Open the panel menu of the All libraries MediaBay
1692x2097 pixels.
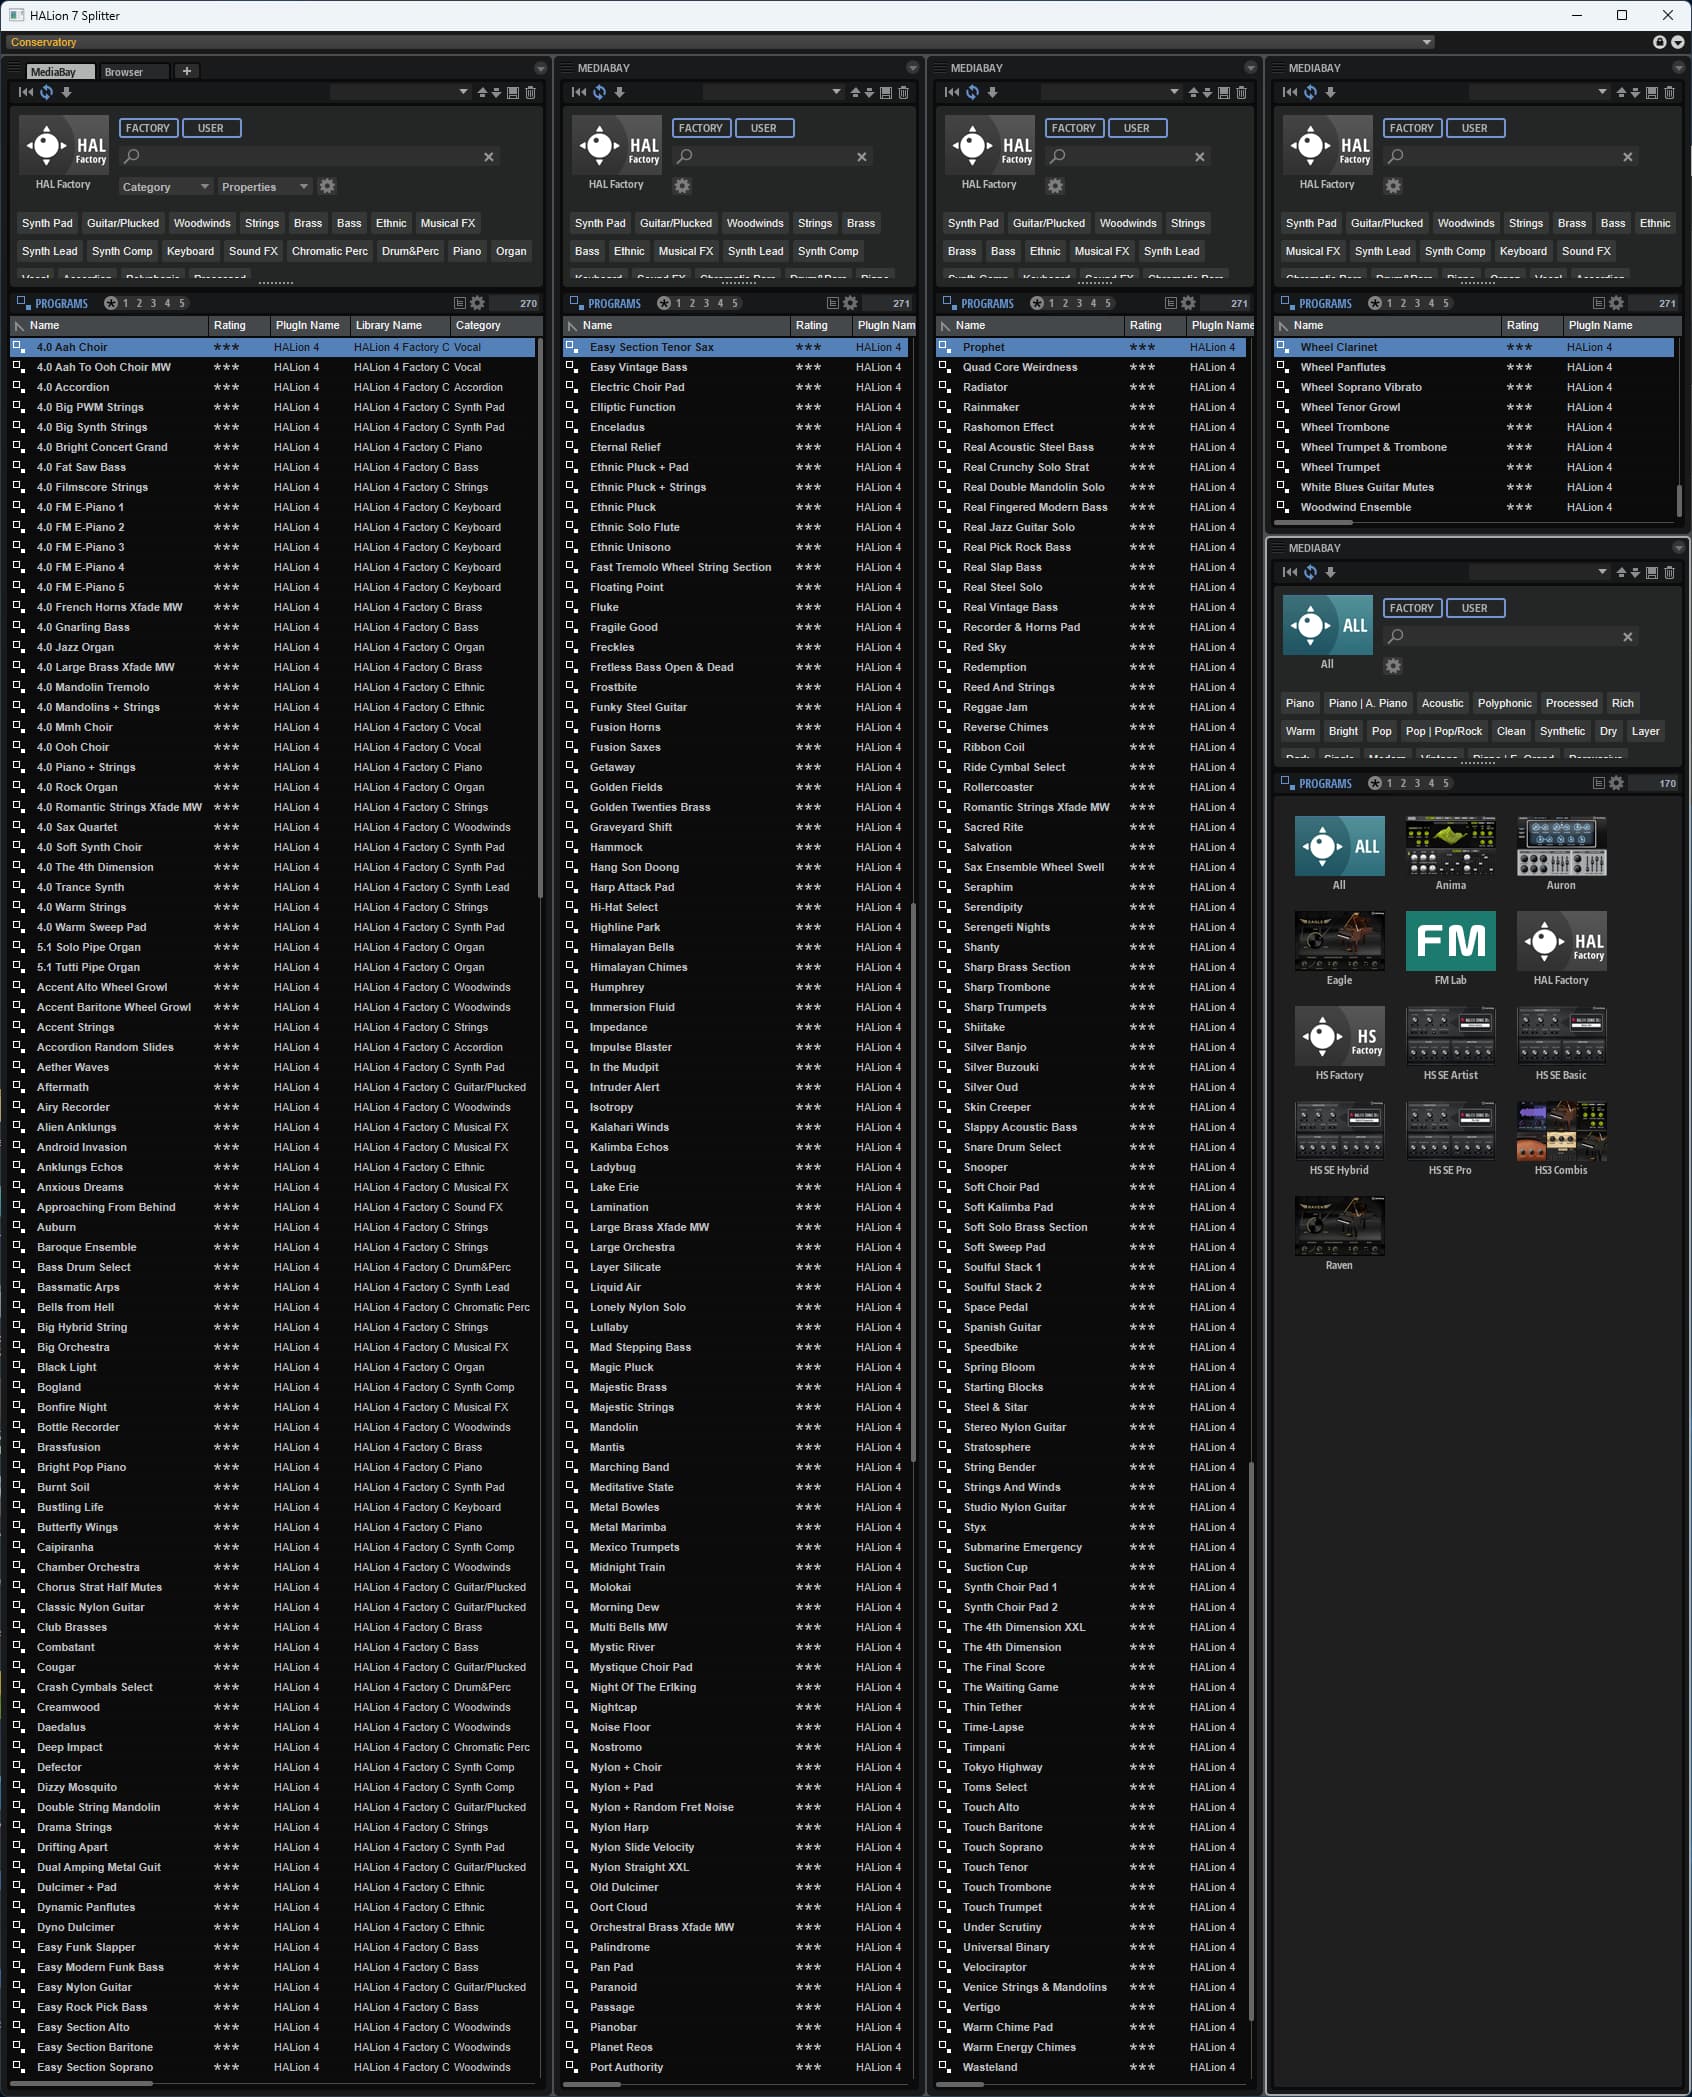click(1678, 548)
